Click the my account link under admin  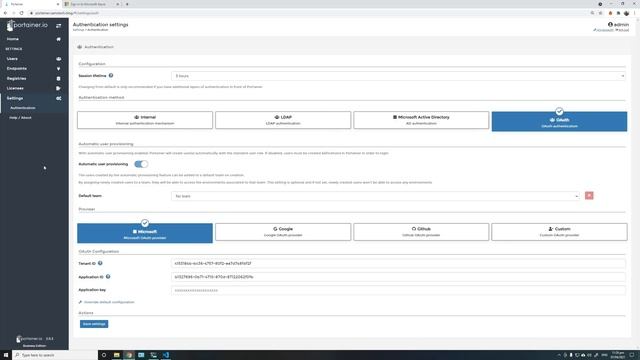[603, 30]
